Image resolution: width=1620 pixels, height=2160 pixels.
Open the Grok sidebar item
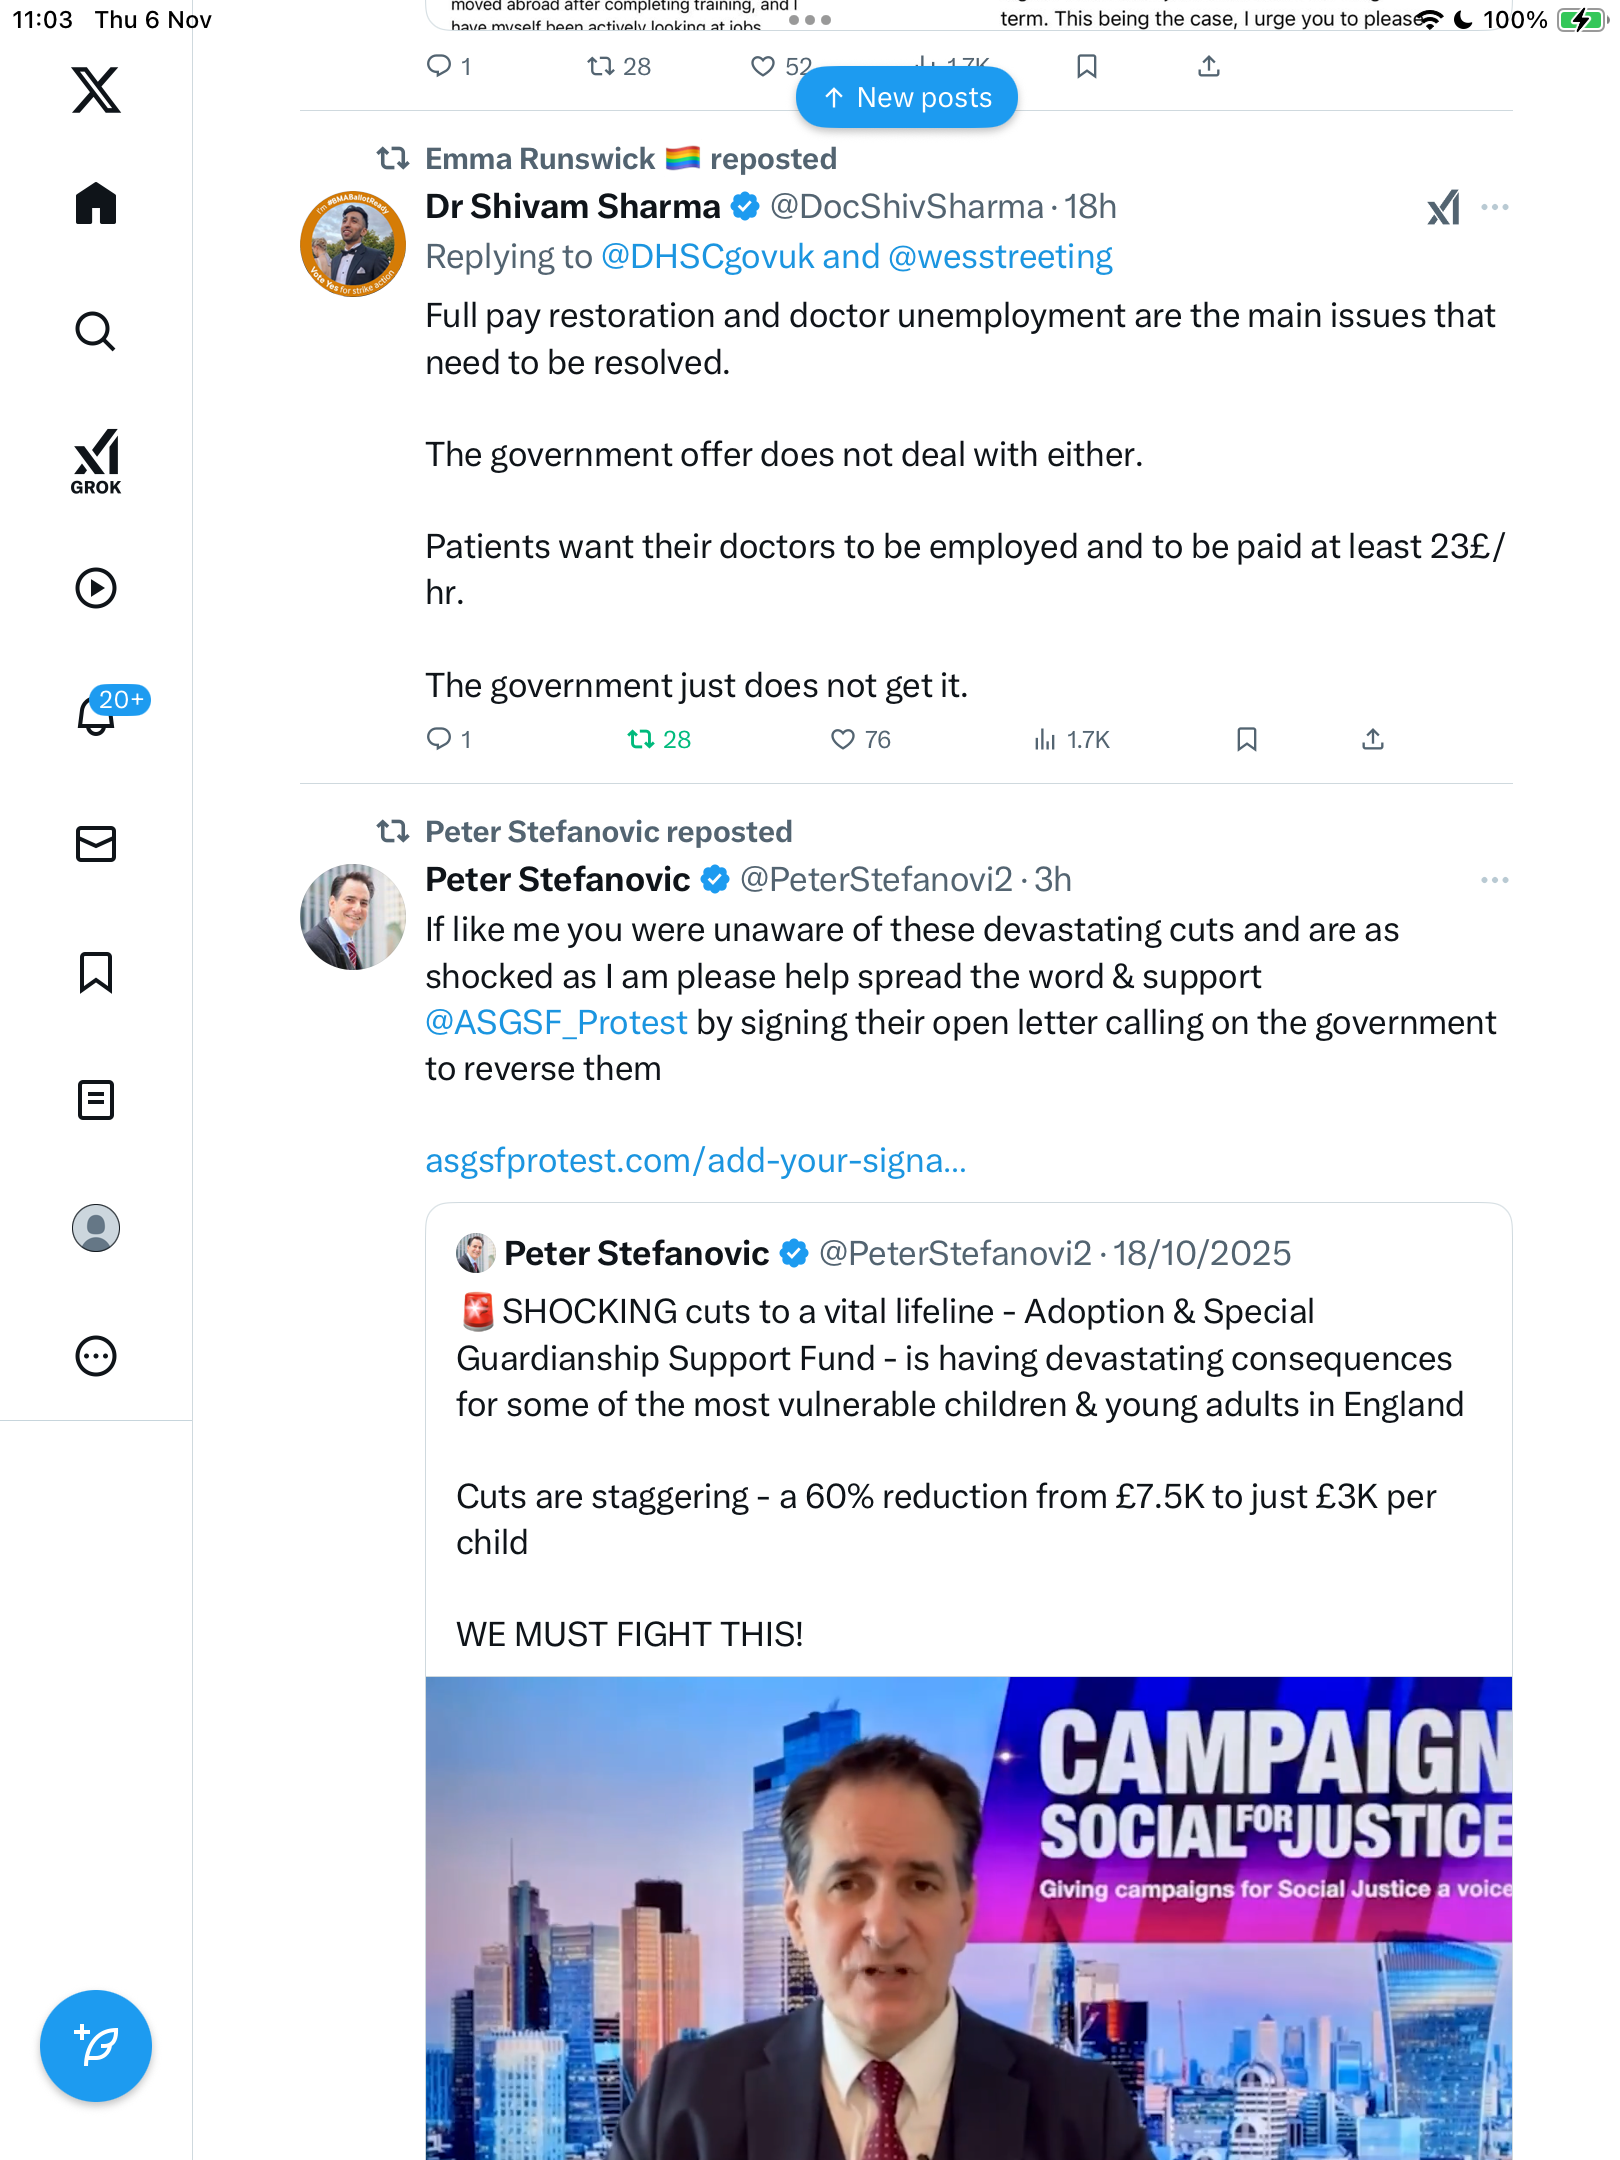96,461
